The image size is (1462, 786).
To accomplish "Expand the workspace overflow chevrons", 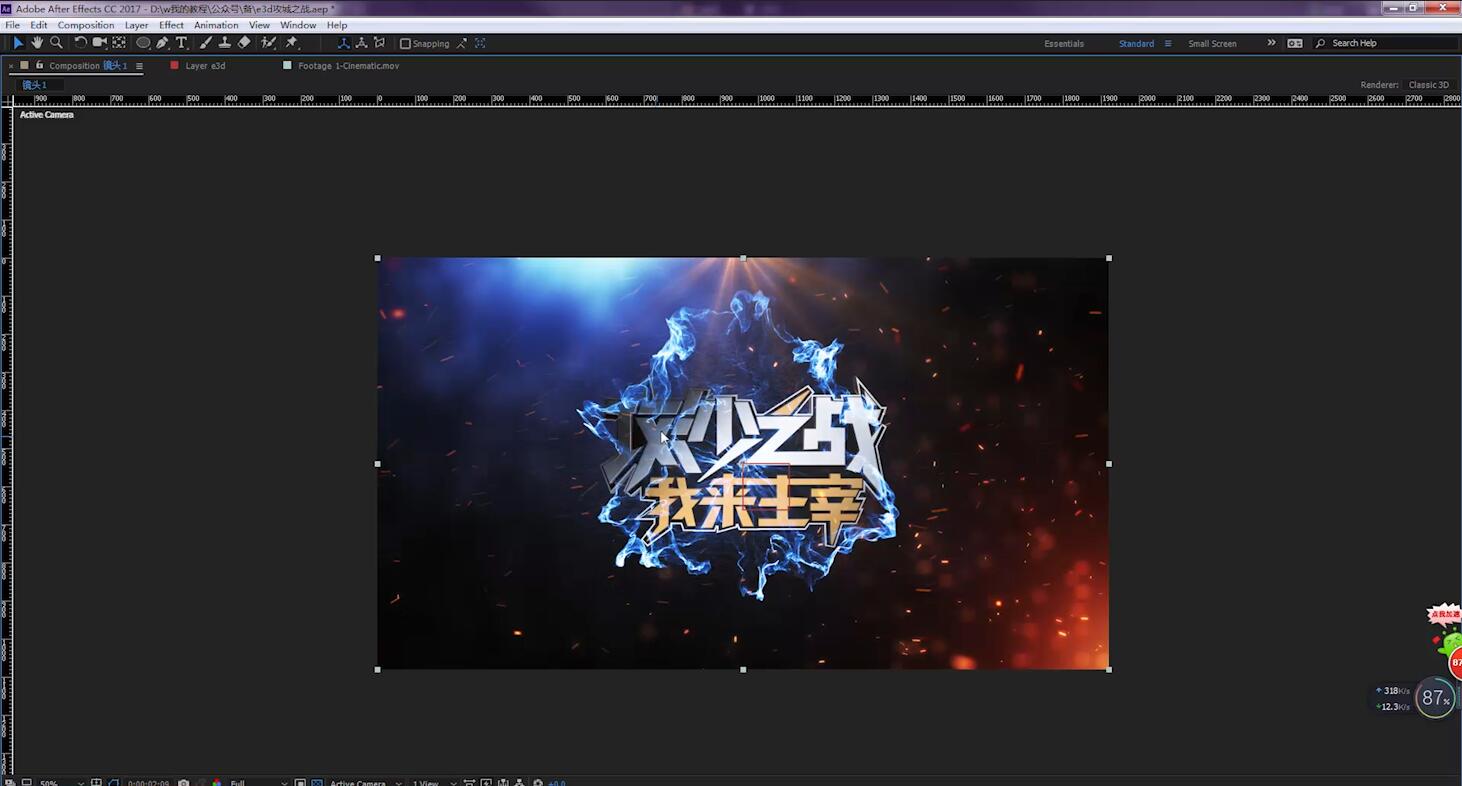I will [x=1271, y=43].
